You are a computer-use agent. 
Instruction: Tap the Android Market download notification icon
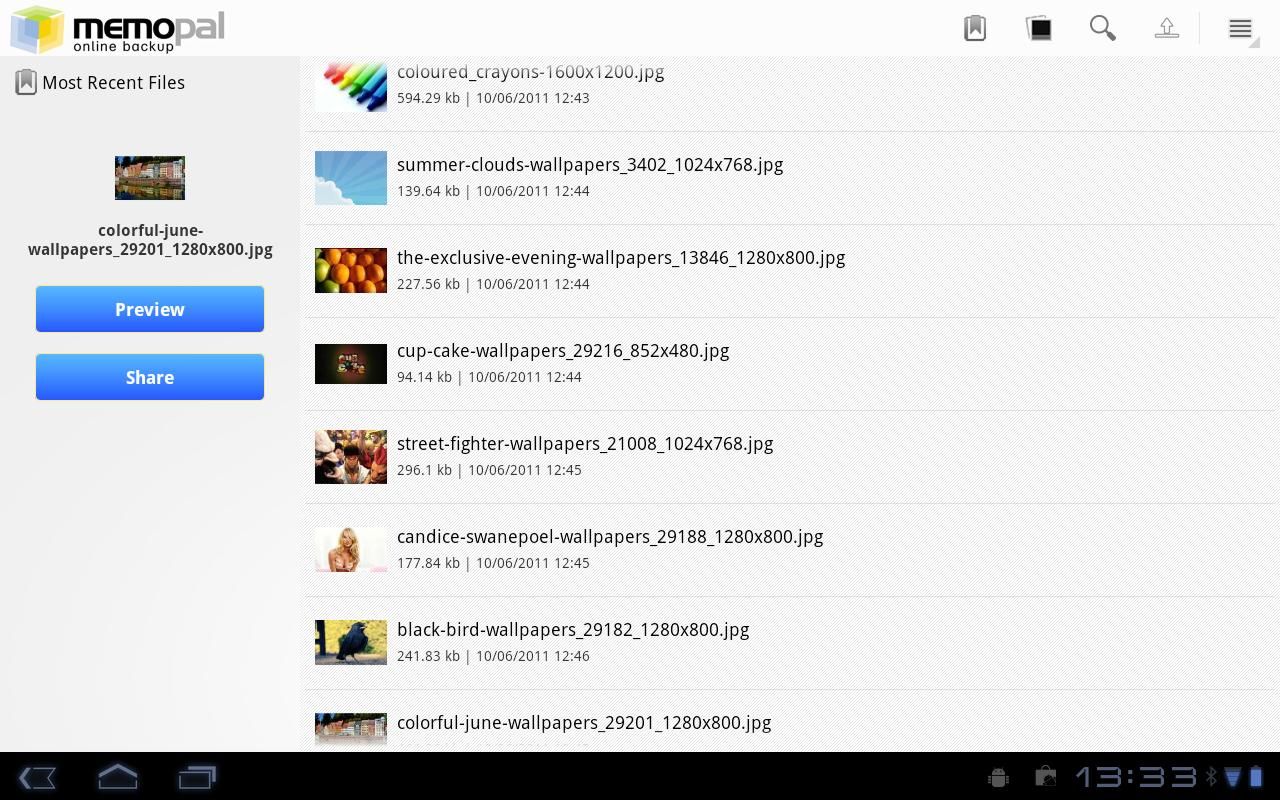pyautogui.click(x=1045, y=776)
